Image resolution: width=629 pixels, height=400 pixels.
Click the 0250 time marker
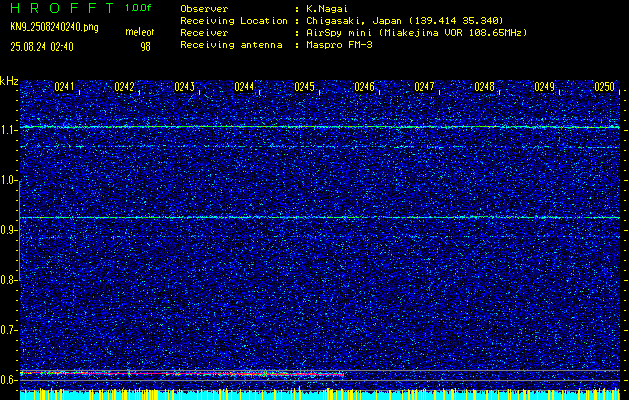pos(605,87)
